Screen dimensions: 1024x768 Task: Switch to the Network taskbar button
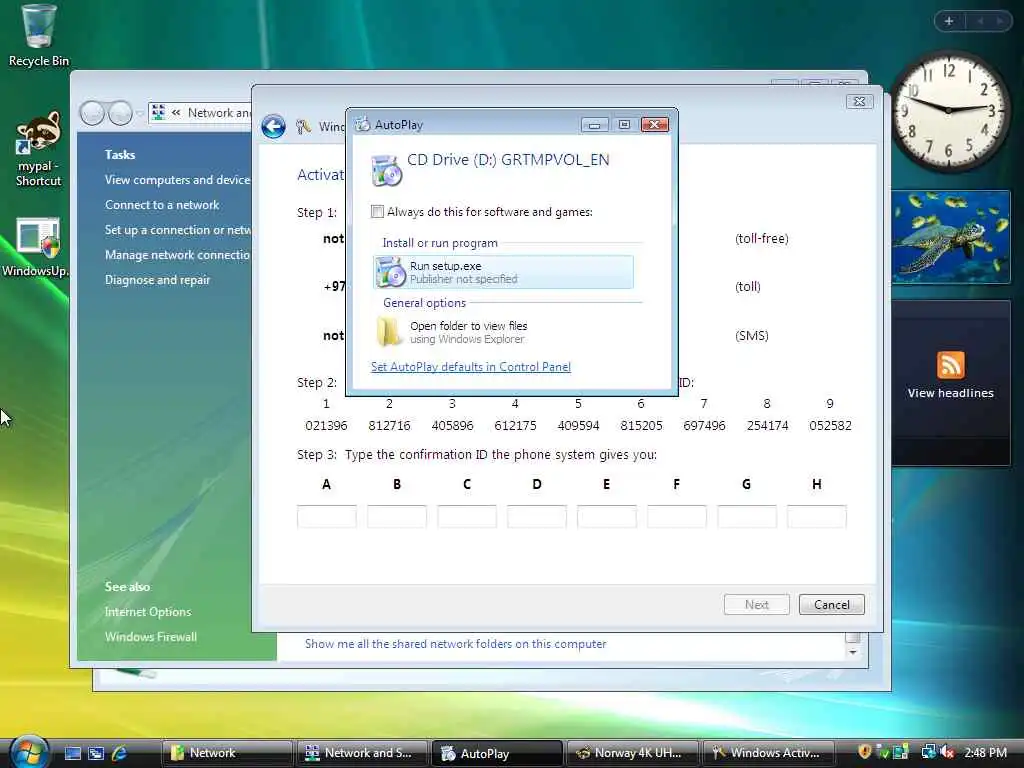coord(227,753)
